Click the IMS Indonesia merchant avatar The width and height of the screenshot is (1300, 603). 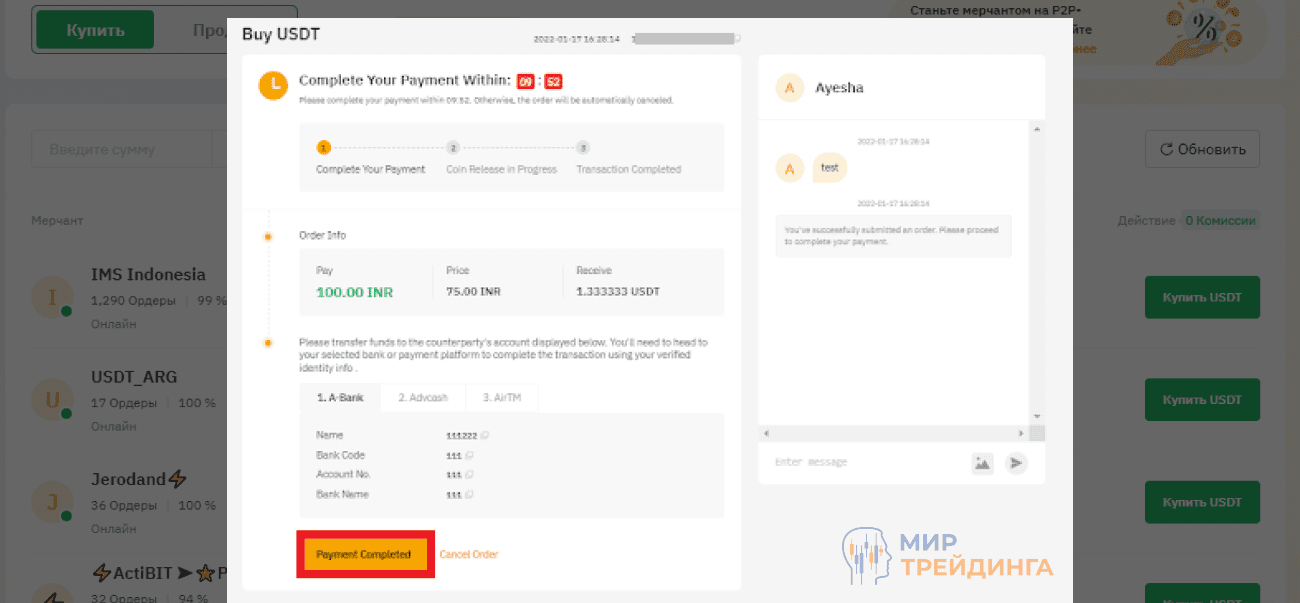click(x=52, y=295)
